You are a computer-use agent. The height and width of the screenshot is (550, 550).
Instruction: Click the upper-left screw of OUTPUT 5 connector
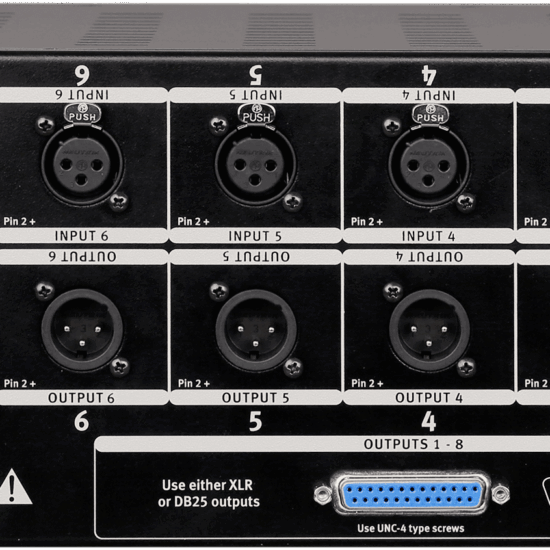219,291
